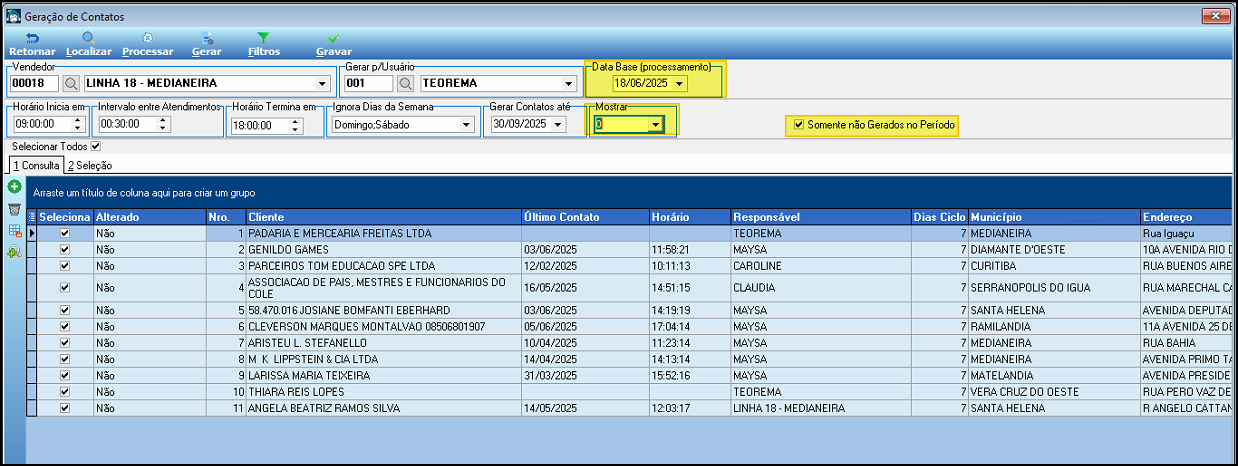Click the Gerar toolbar icon
Viewport: 1238px width, 466px height.
[x=207, y=38]
